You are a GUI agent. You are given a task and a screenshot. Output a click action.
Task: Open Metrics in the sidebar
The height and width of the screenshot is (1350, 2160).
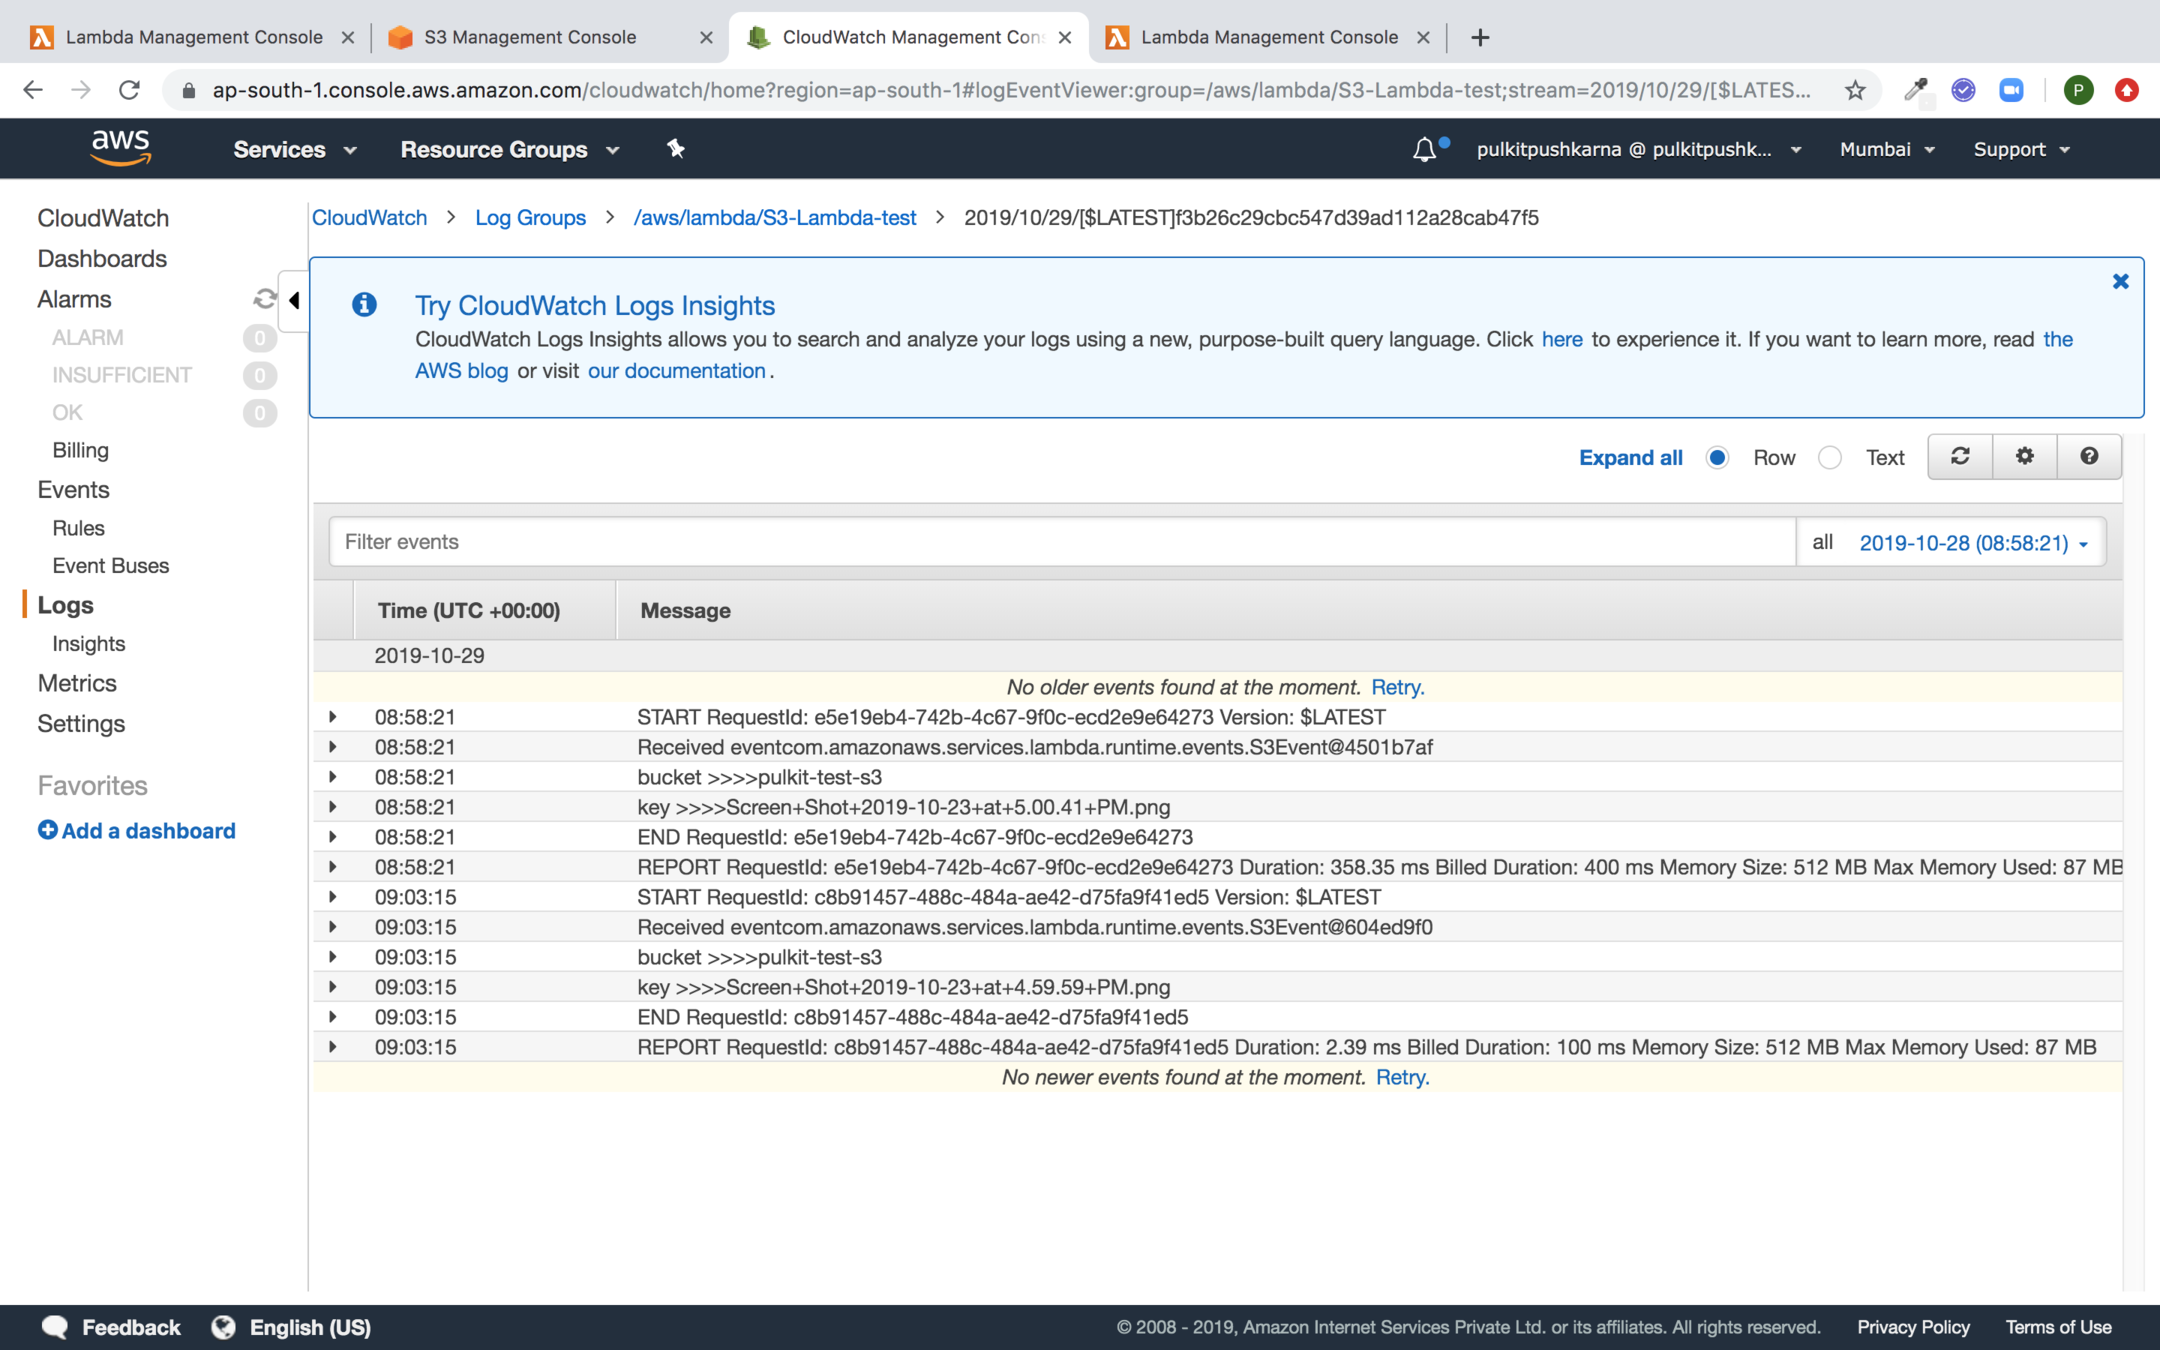(77, 683)
